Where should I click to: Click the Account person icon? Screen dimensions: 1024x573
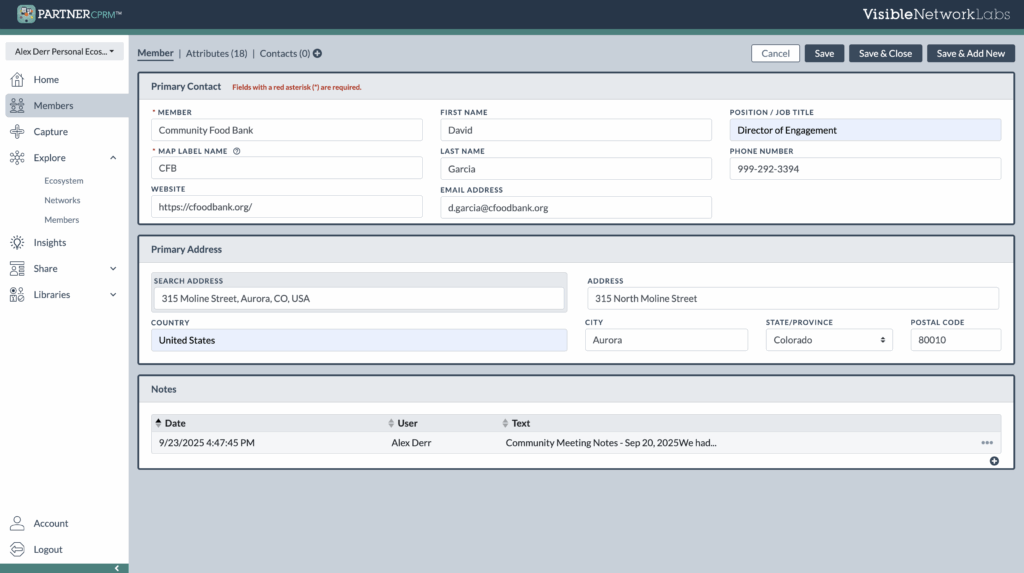coord(17,524)
